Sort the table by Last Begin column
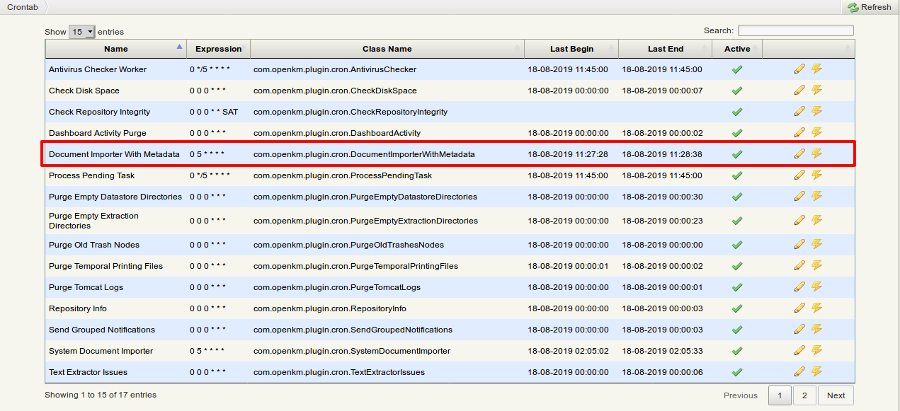 tap(572, 48)
